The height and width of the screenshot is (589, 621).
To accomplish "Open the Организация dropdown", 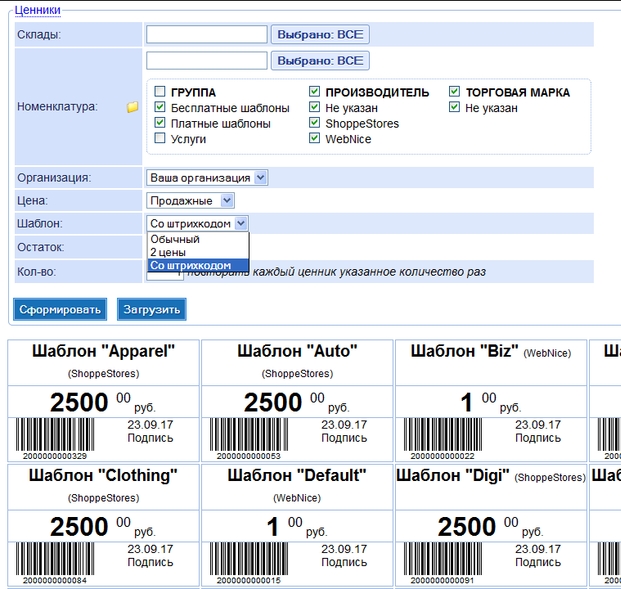I will 207,177.
